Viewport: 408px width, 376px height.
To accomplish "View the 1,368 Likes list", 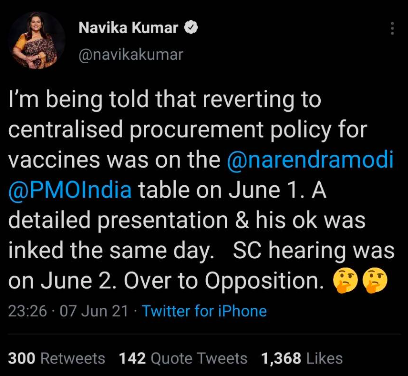I will click(302, 359).
